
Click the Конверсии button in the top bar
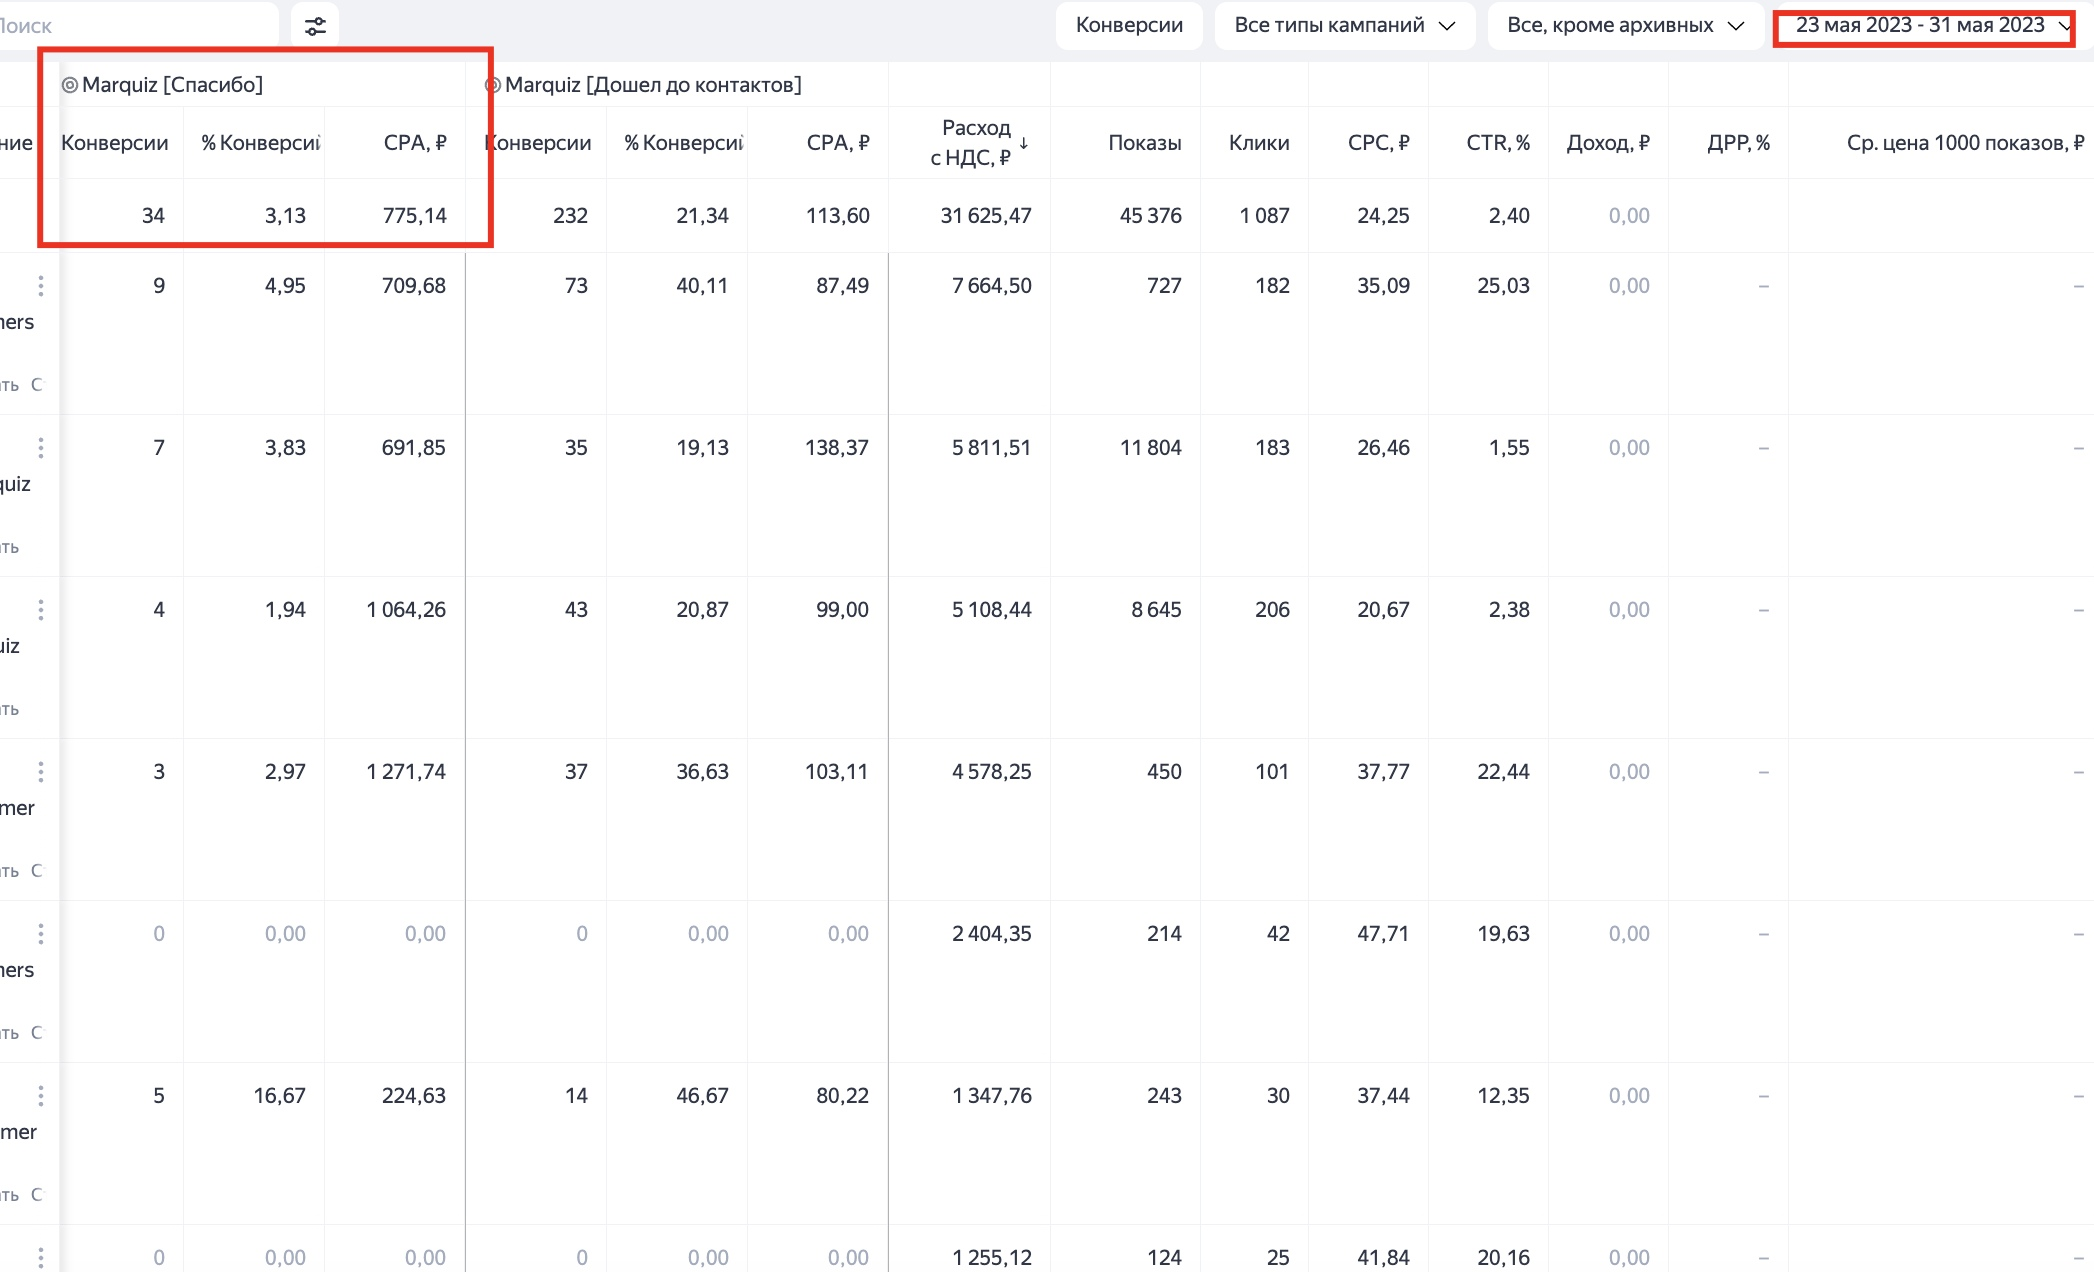point(1129,26)
